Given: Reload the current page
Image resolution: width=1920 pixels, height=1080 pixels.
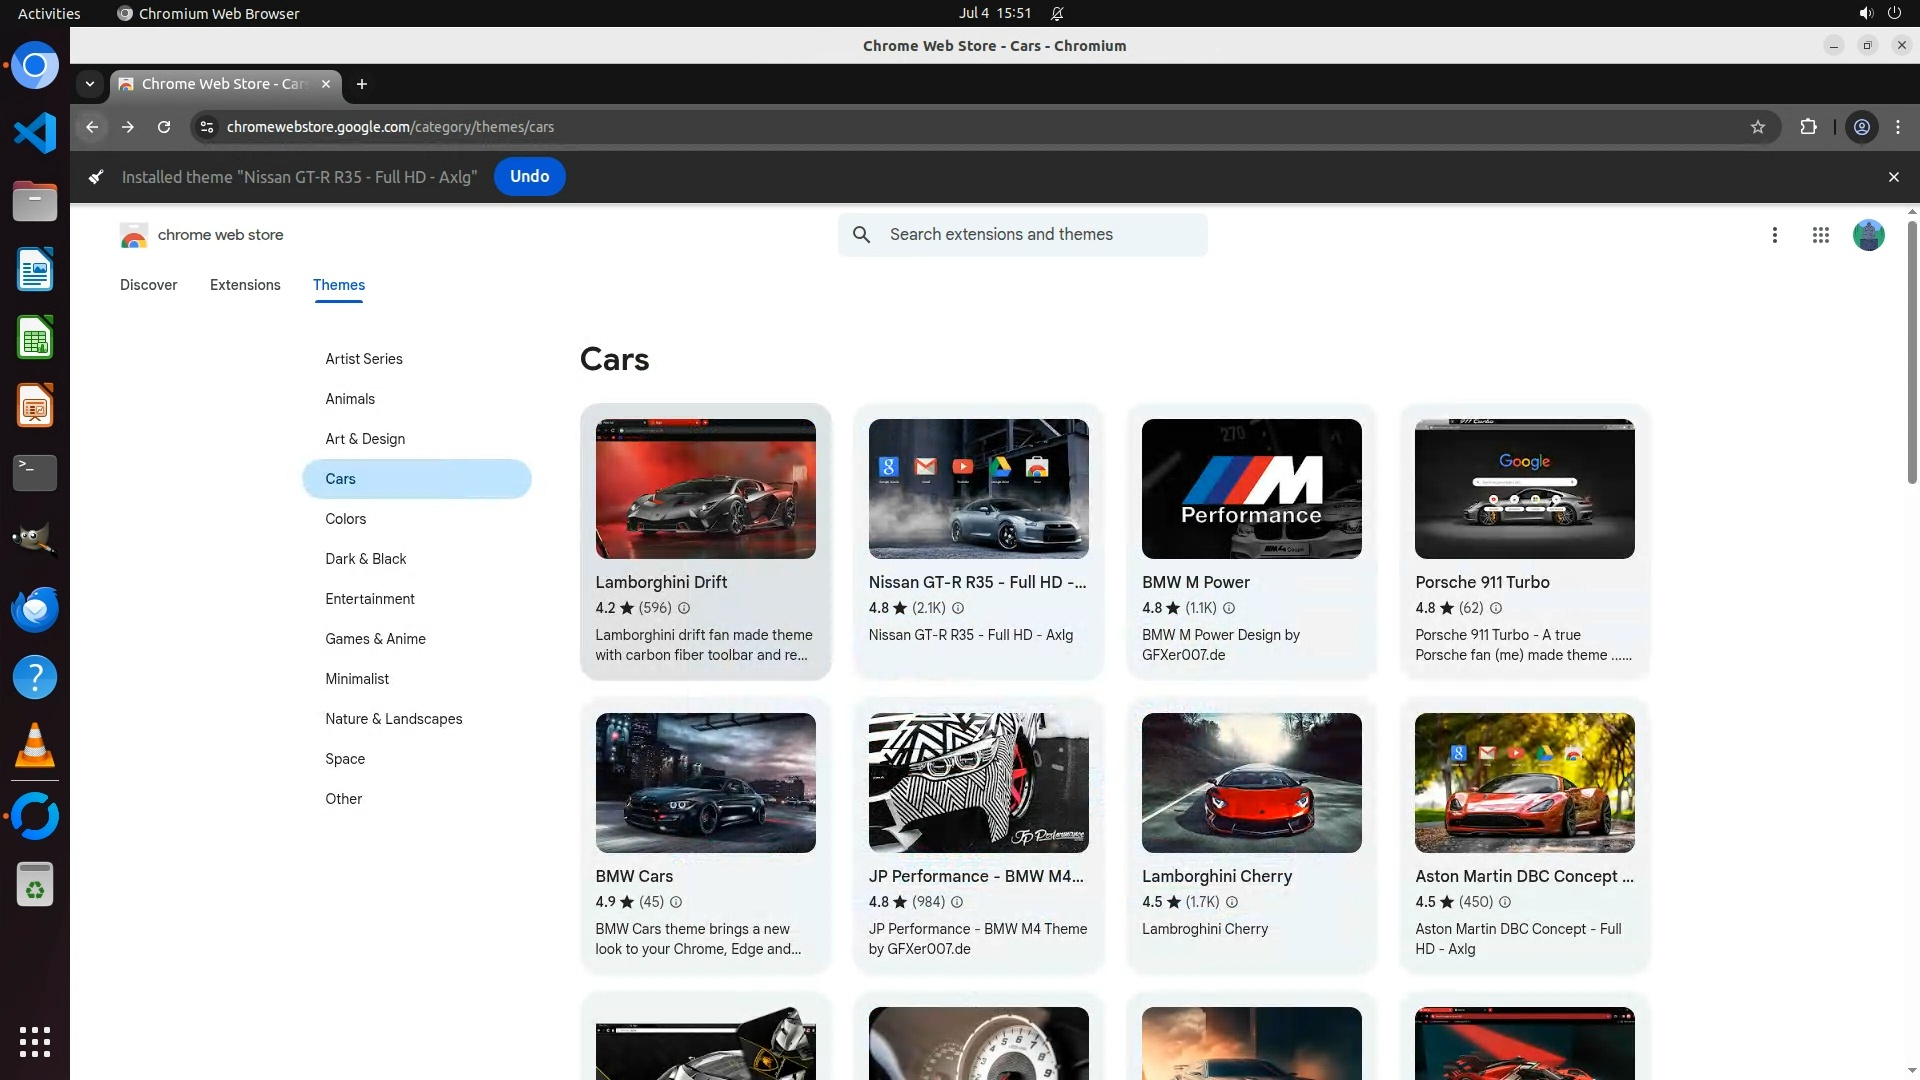Looking at the screenshot, I should (x=164, y=127).
